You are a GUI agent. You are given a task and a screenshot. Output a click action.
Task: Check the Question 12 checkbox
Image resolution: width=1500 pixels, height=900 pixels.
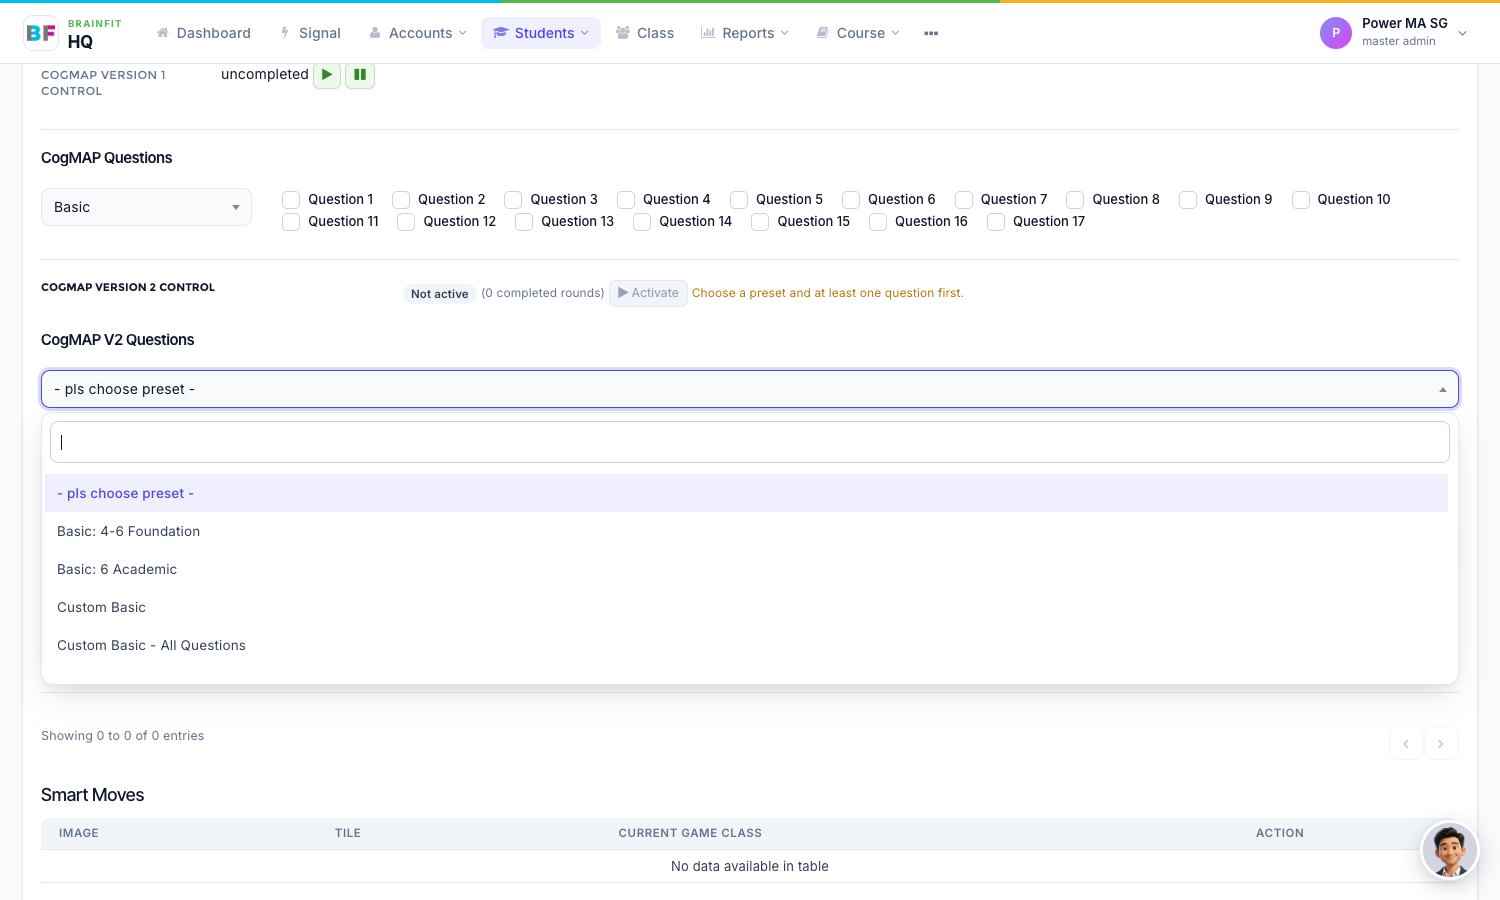406,222
